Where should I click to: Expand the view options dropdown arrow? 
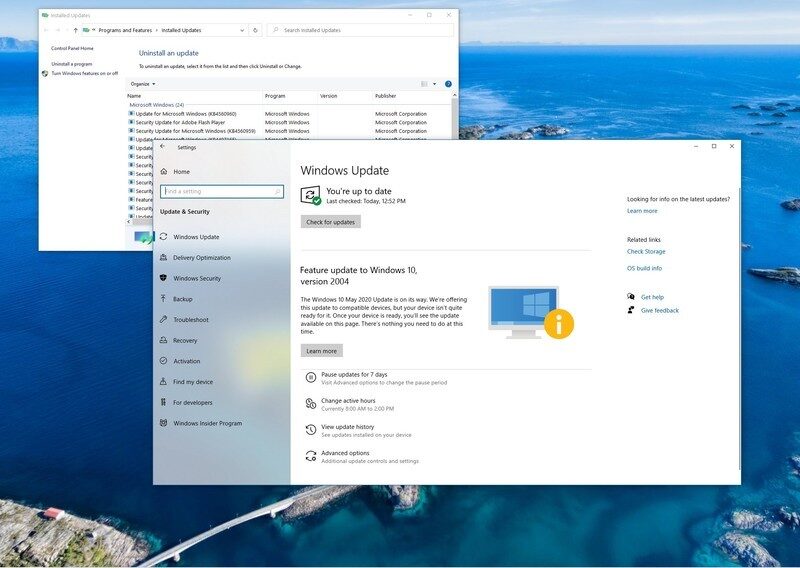(x=435, y=84)
